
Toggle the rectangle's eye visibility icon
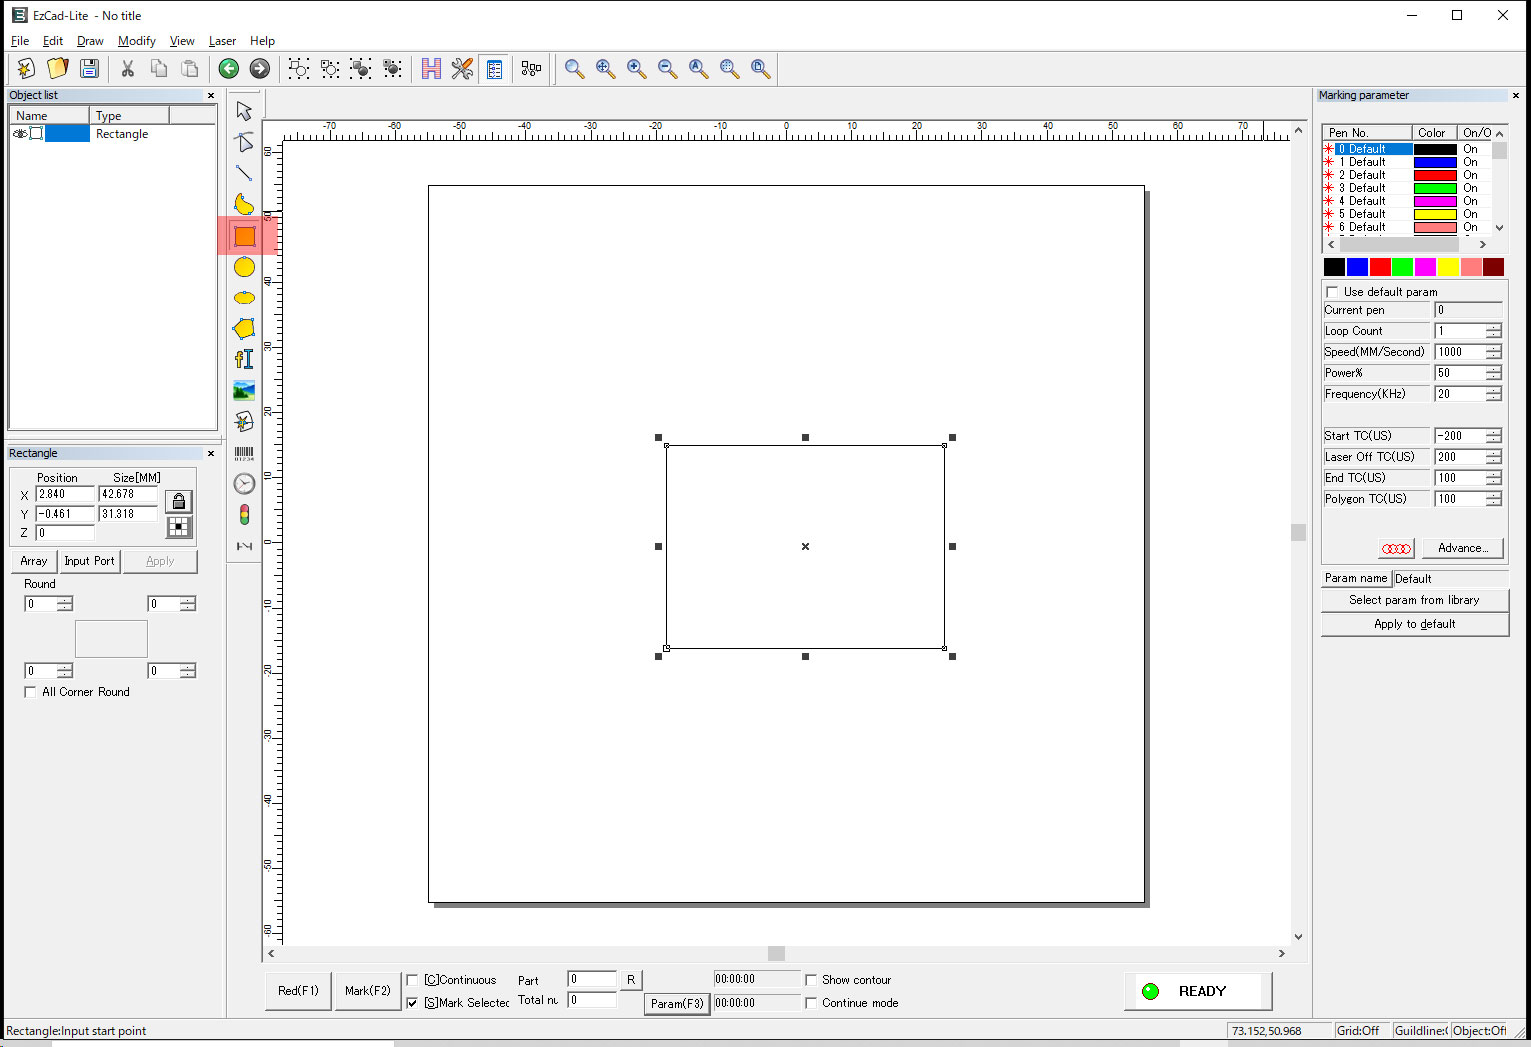pyautogui.click(x=20, y=134)
